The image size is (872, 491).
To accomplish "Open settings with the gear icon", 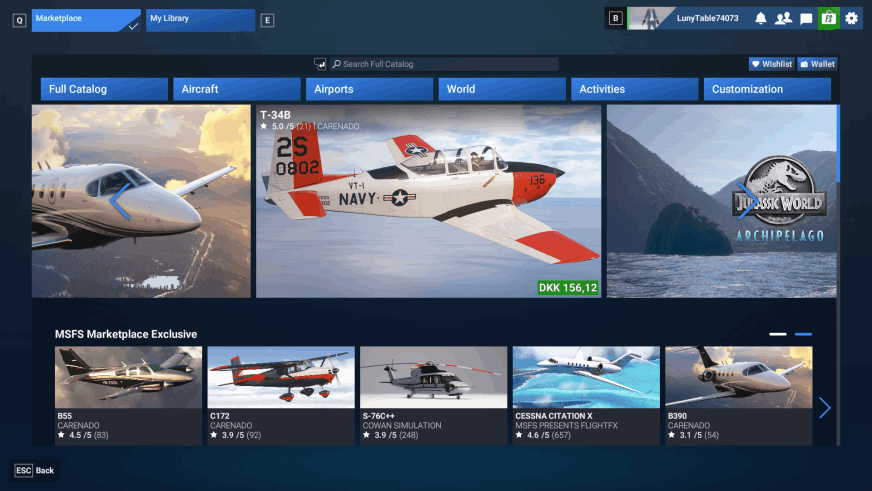I will (x=851, y=18).
